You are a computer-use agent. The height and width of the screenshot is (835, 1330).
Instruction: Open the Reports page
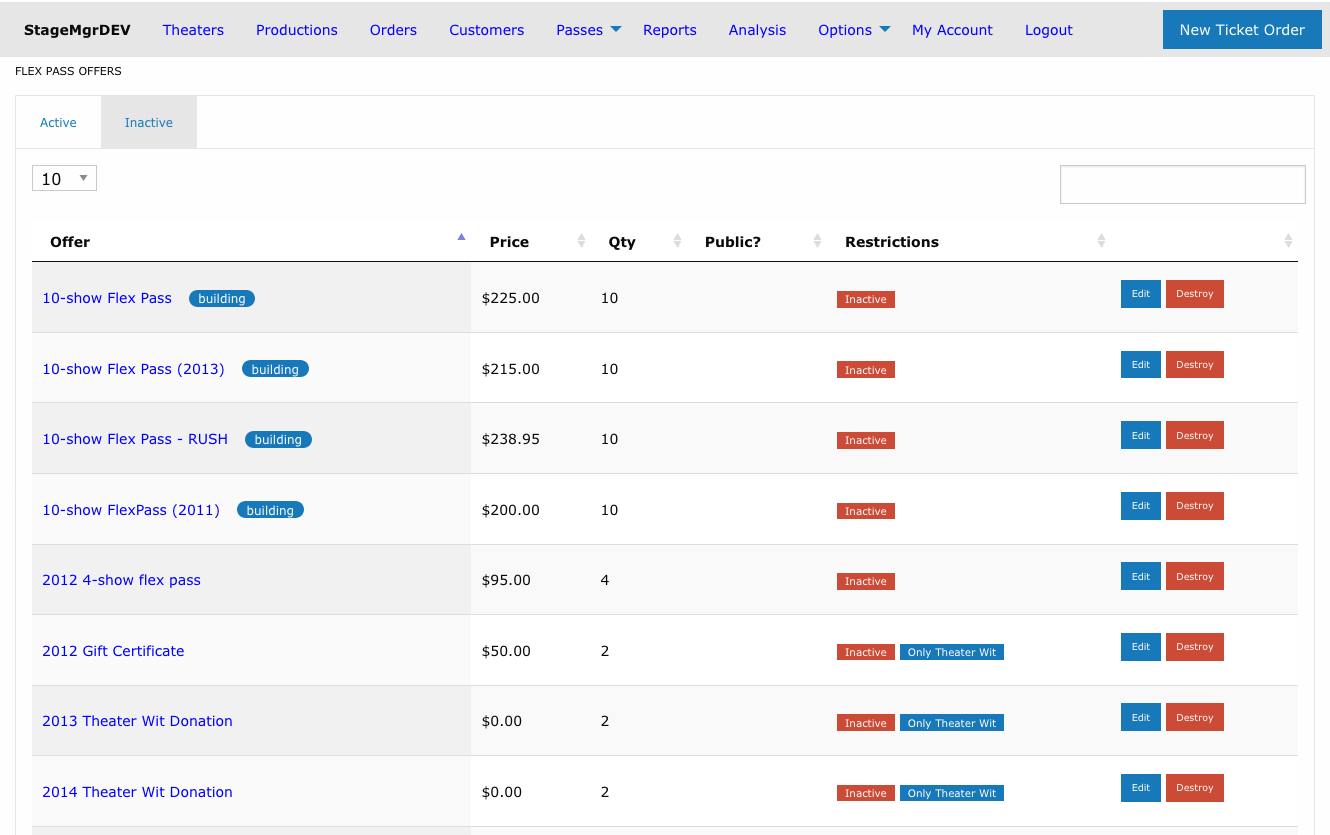click(670, 30)
